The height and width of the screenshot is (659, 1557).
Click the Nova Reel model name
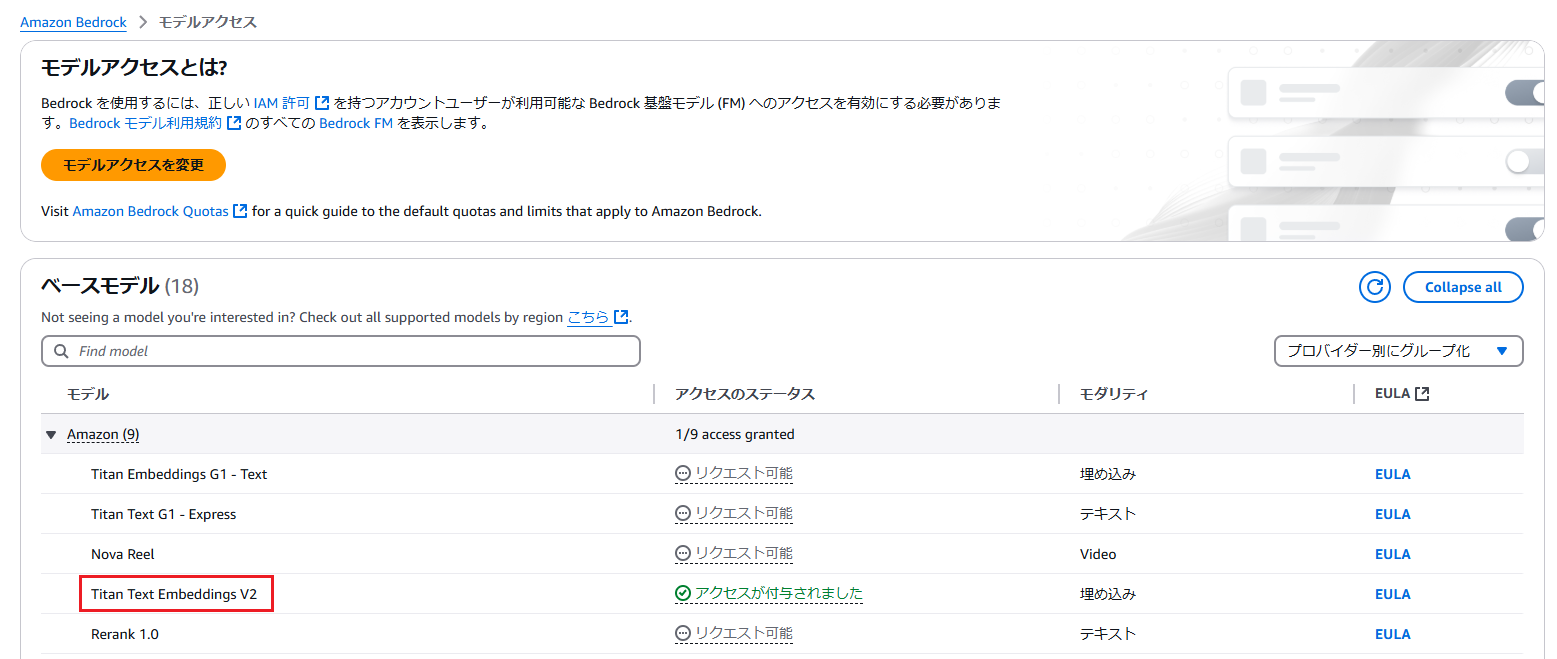[123, 554]
